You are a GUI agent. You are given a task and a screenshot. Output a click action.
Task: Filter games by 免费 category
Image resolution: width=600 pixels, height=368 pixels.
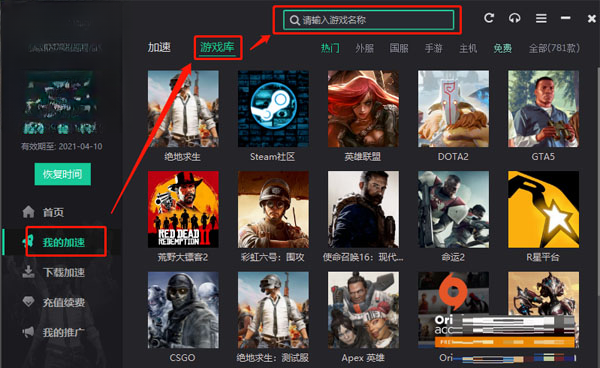click(x=502, y=48)
